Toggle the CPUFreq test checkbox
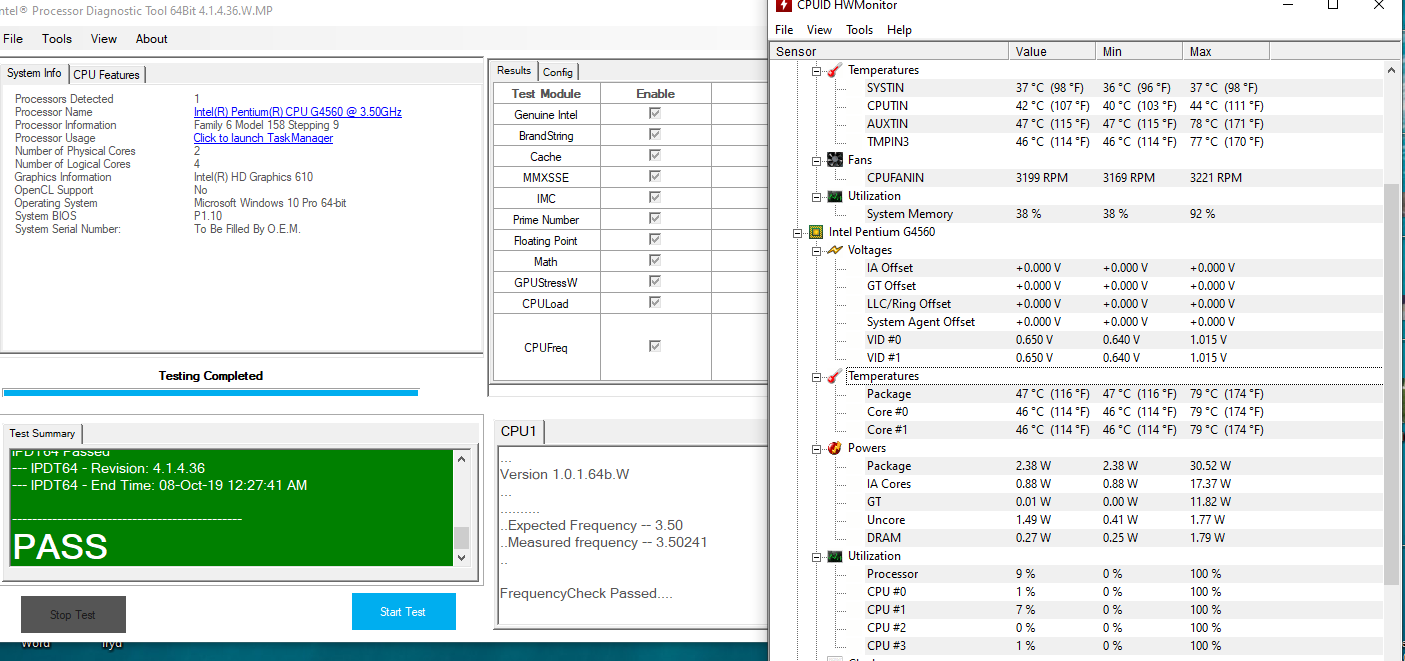 [655, 346]
